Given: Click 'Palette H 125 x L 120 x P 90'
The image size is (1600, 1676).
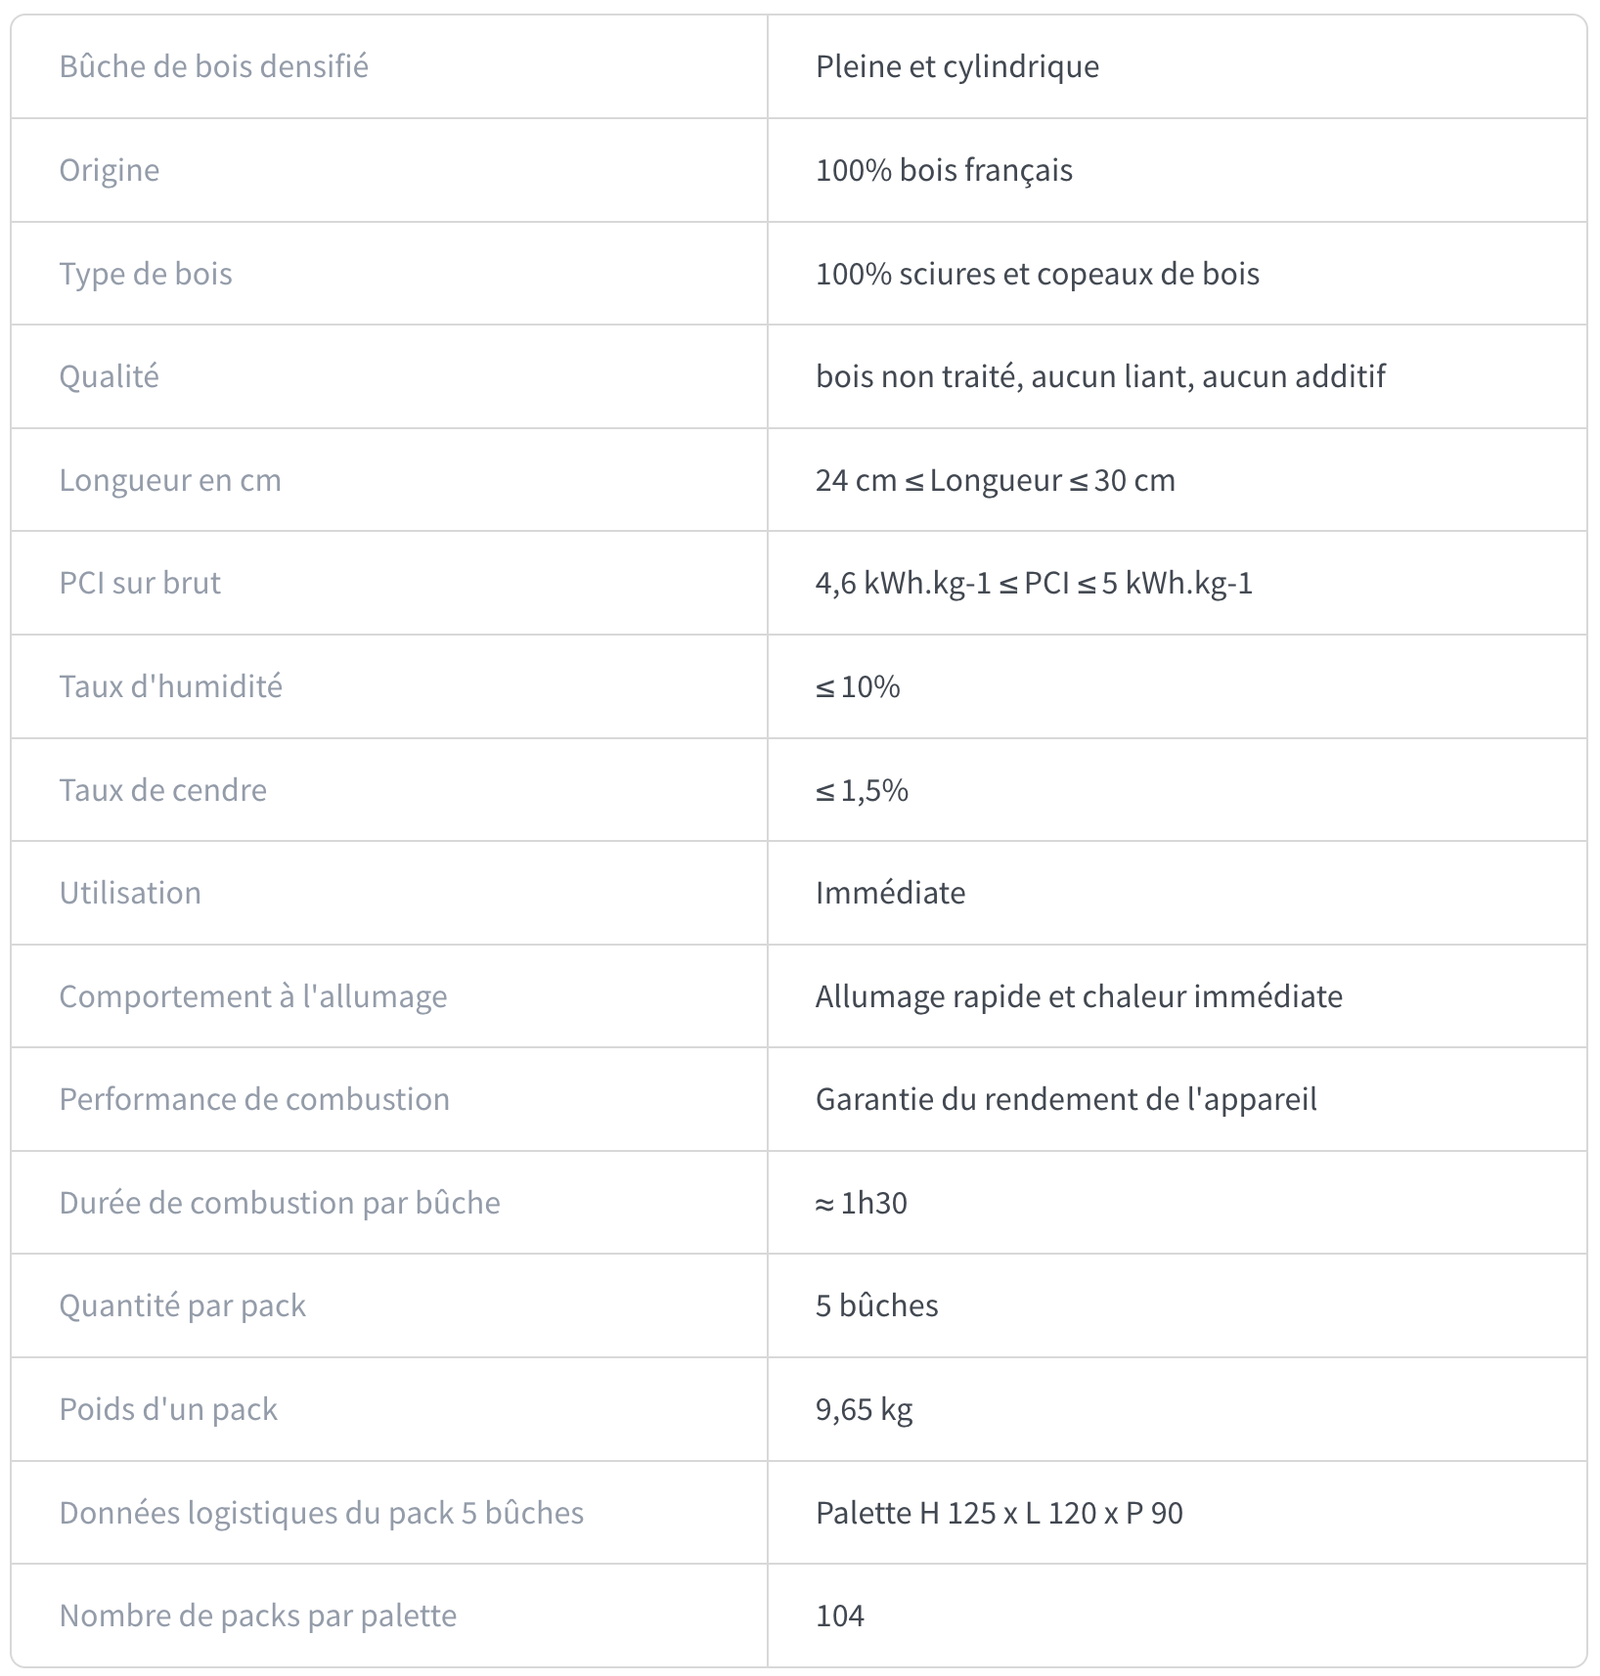Looking at the screenshot, I should [998, 1512].
